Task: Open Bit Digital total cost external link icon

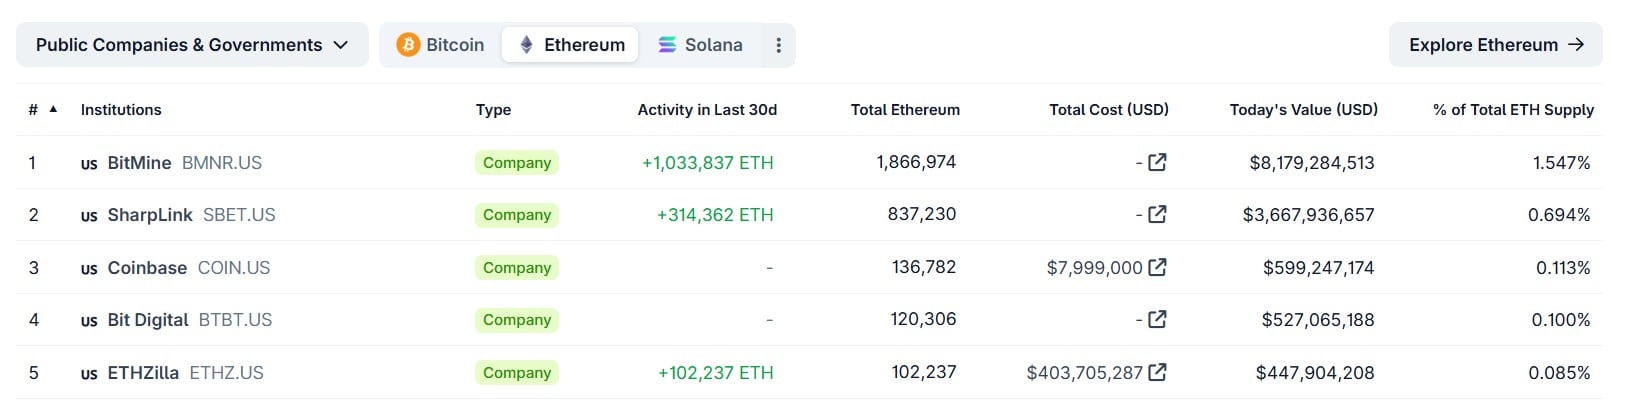Action: click(1157, 319)
